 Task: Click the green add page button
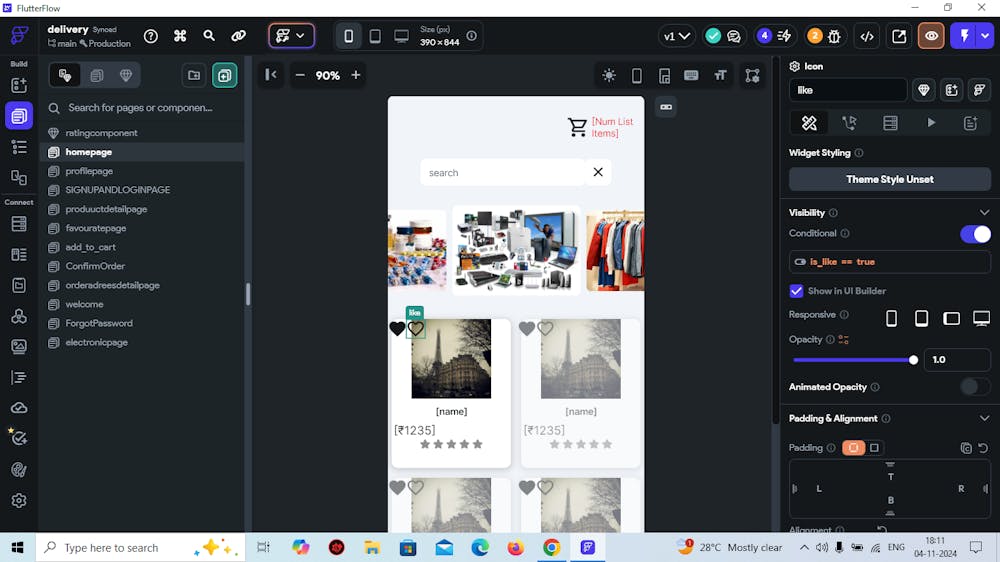(x=224, y=75)
